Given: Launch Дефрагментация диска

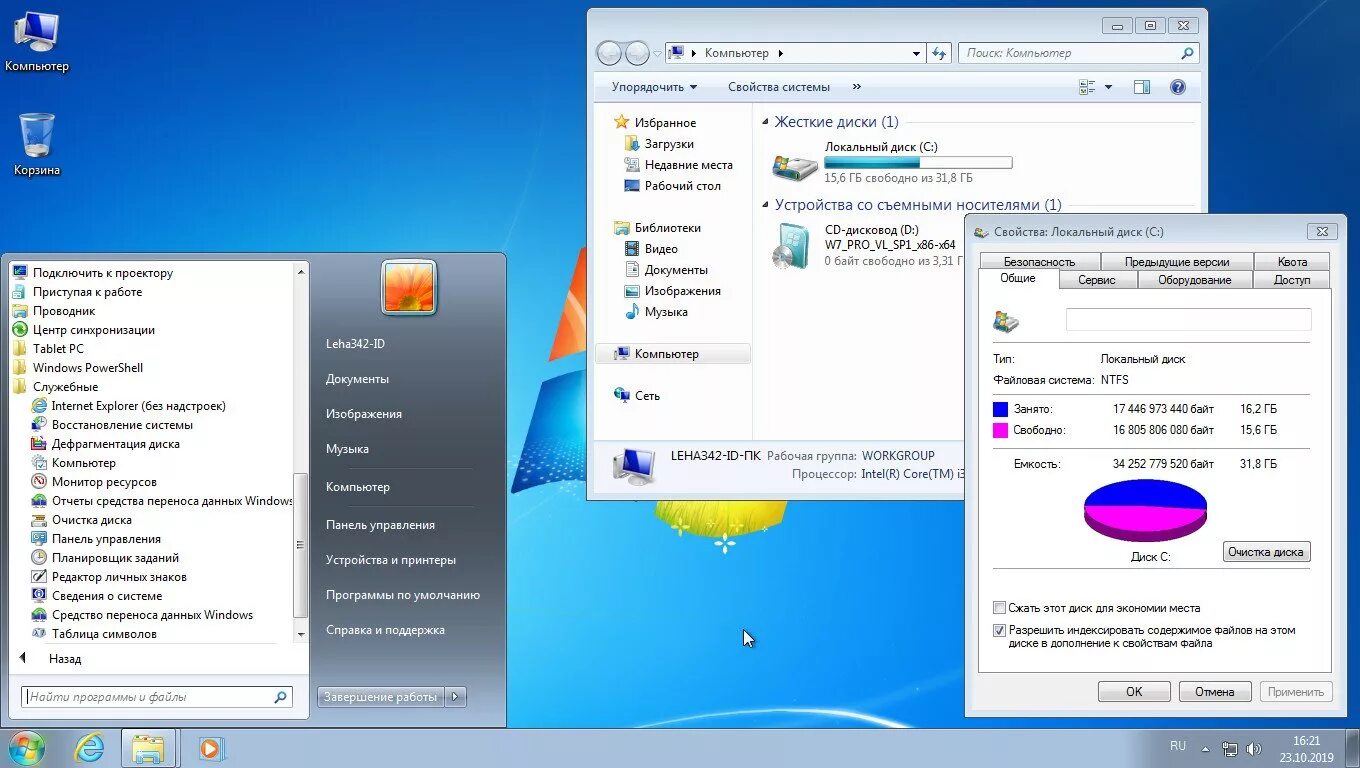Looking at the screenshot, I should tap(115, 443).
